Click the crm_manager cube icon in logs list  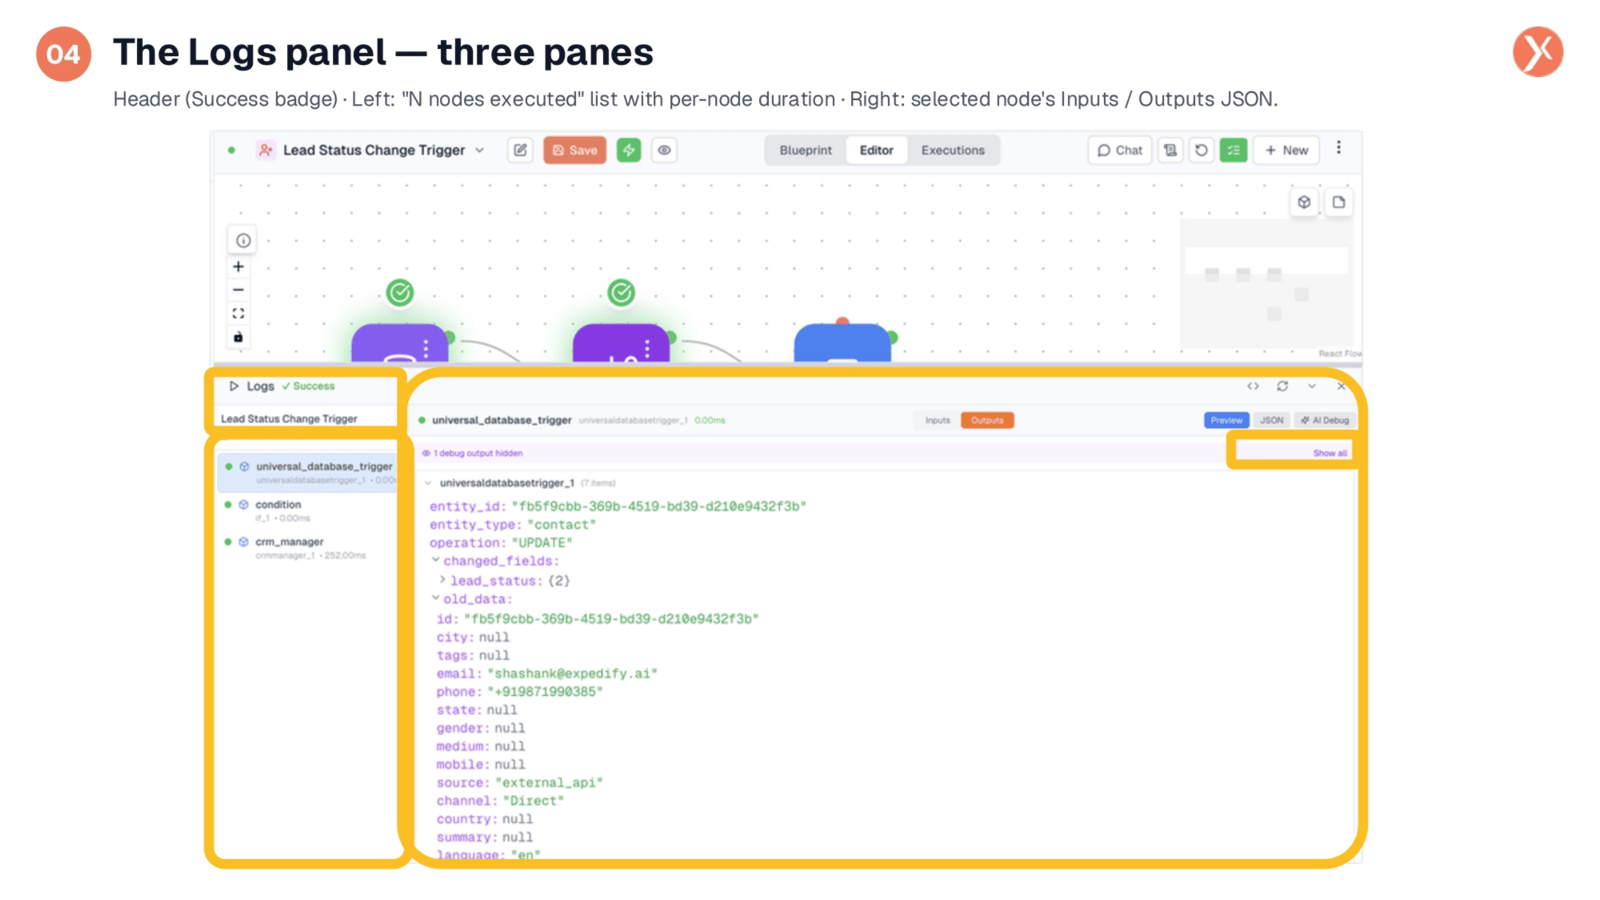click(243, 542)
